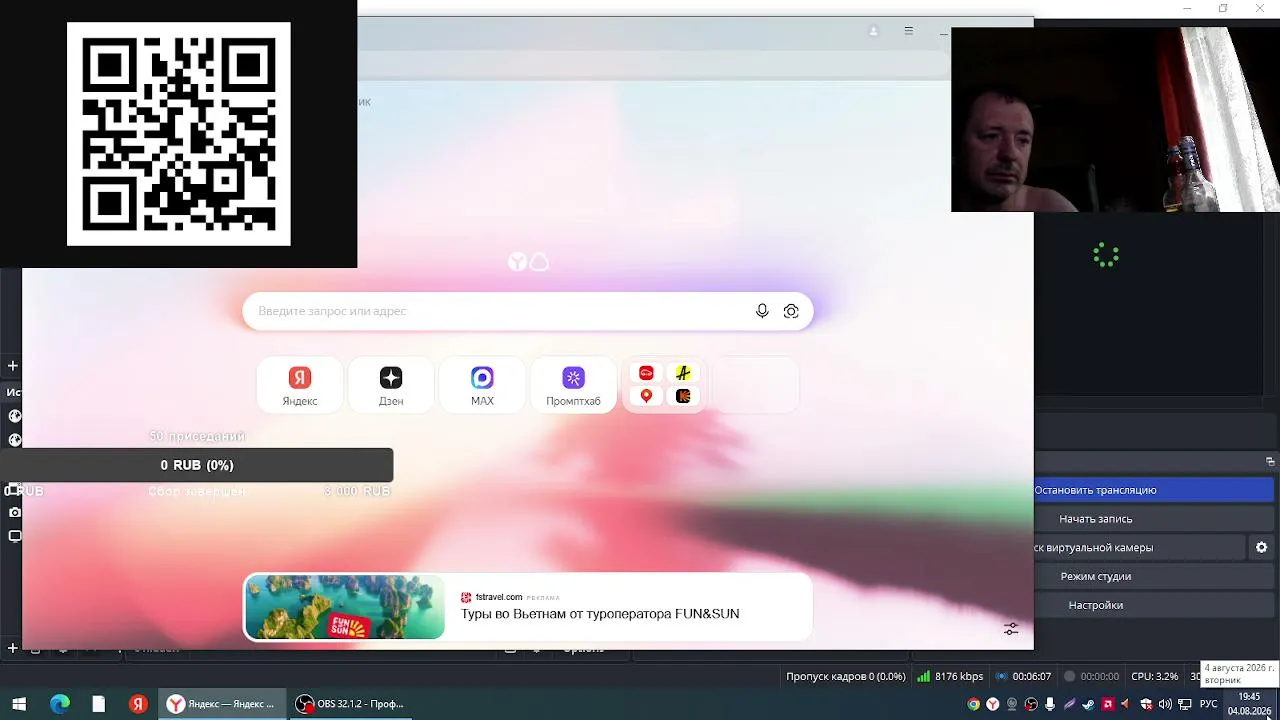Click the 0 RUB (0%) donation progress bar
The width and height of the screenshot is (1280, 720).
197,465
